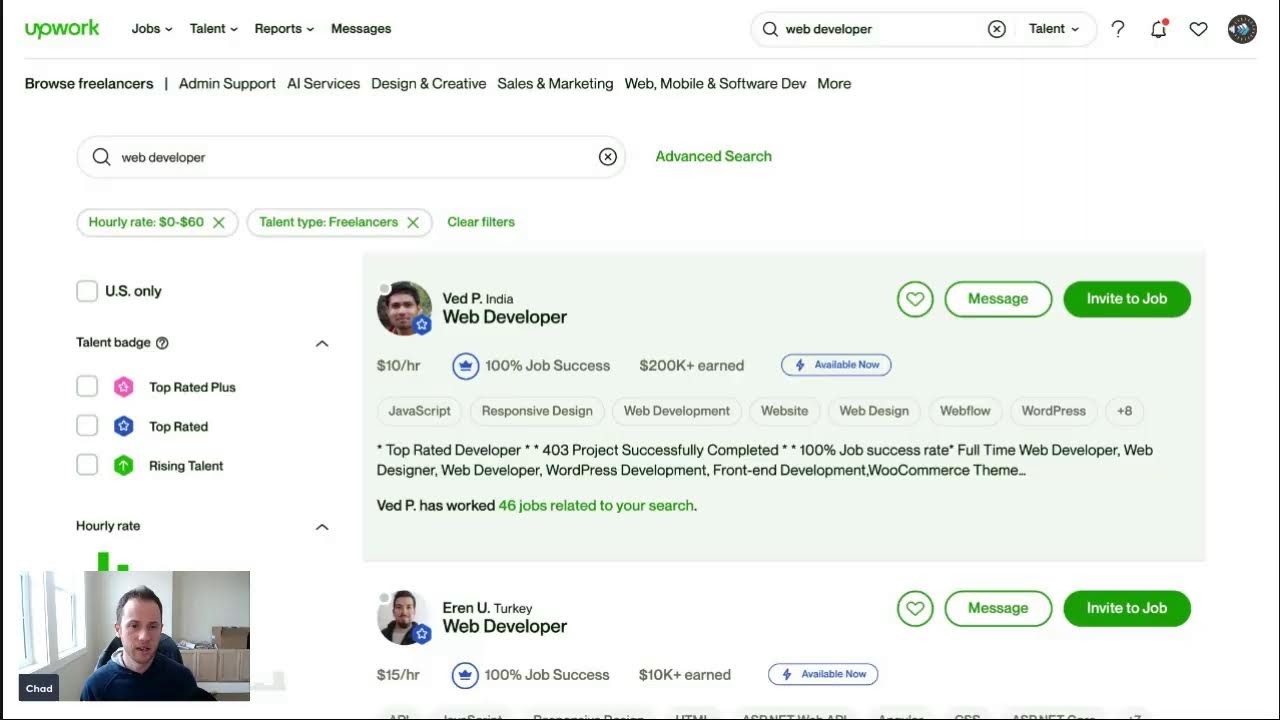Screen dimensions: 1280x720
Task: Open the help question mark icon
Action: coord(1118,29)
